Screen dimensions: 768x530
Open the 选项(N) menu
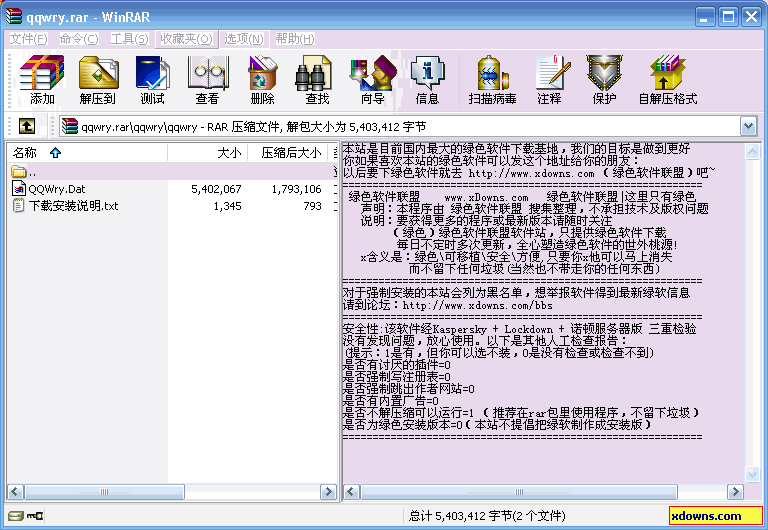pos(244,39)
